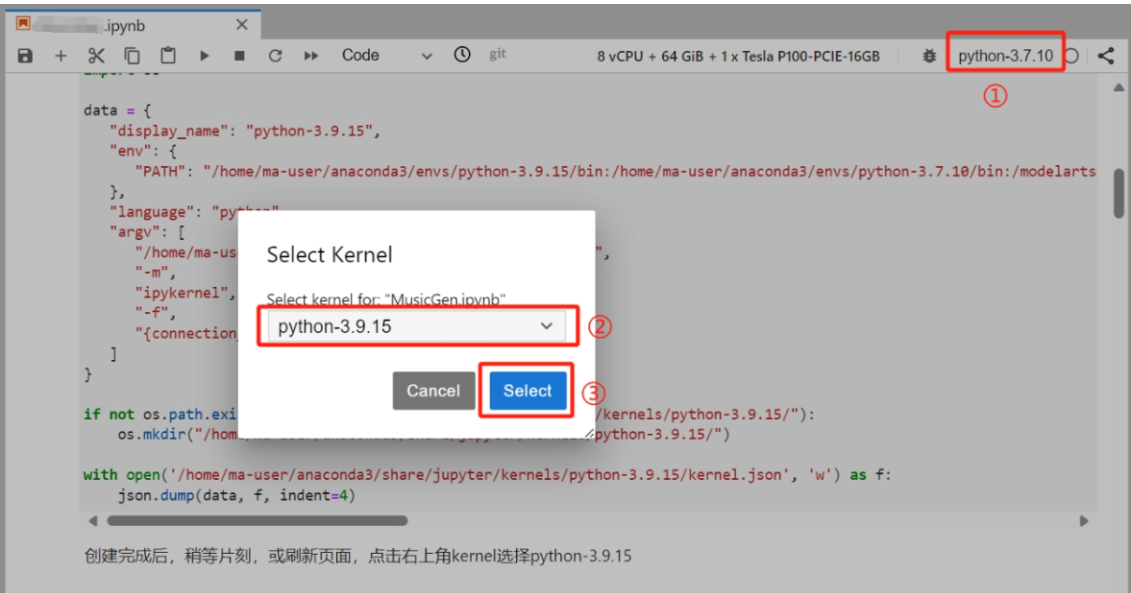1131x593 pixels.
Task: Expand the python-3.9.15 kernel dropdown
Action: (416, 327)
